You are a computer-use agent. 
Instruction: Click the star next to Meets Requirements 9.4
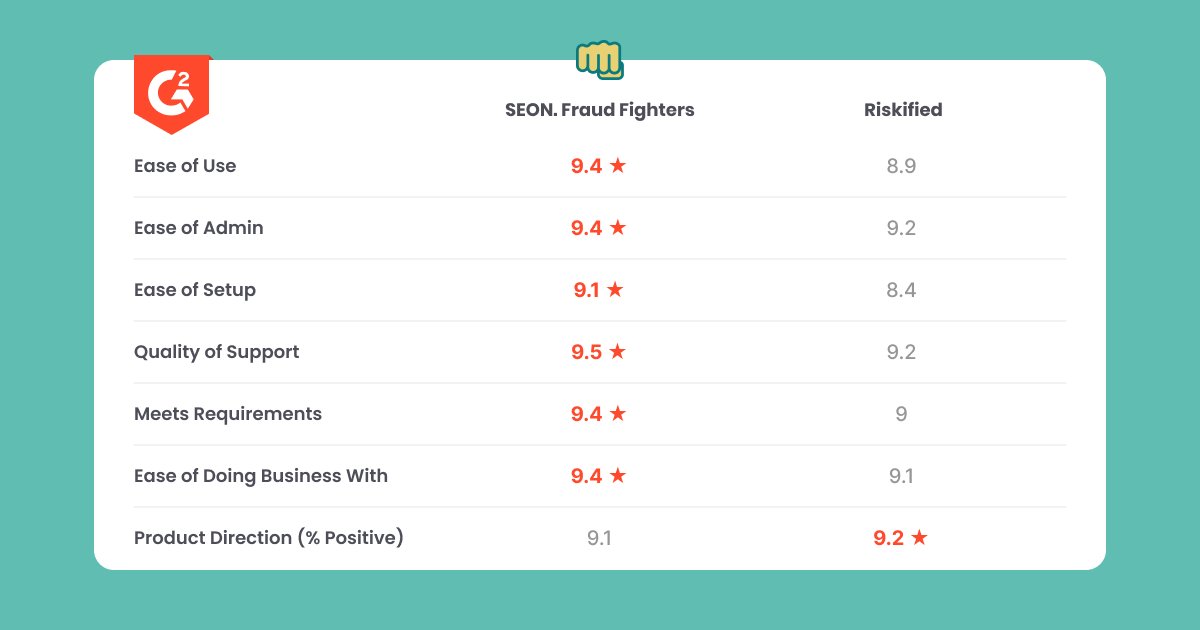tap(618, 413)
